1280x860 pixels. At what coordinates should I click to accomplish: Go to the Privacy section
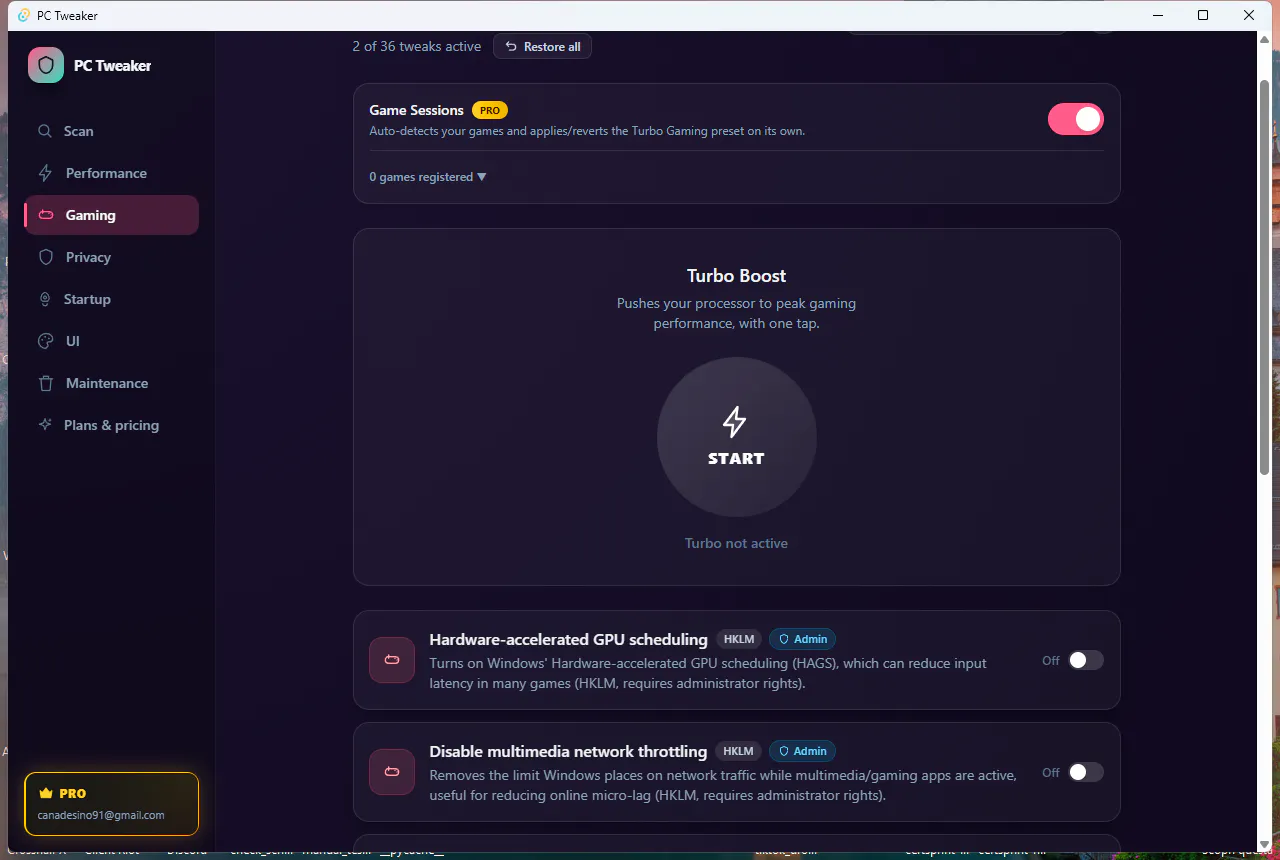(x=112, y=257)
